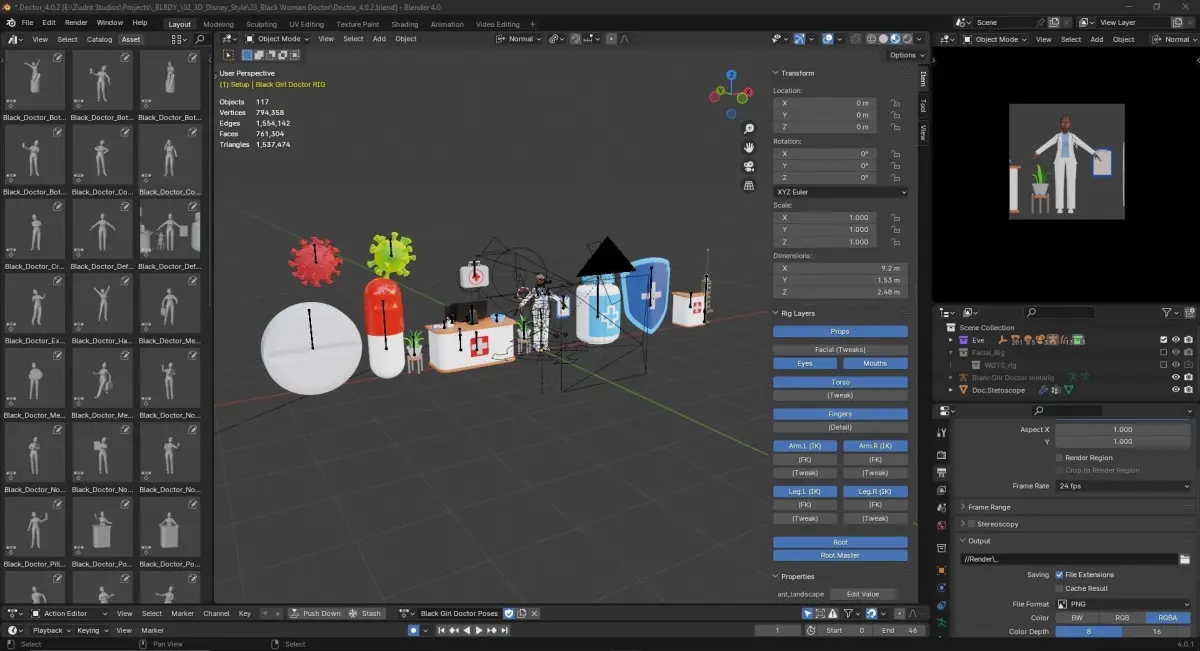
Task: Click the play animation button in timeline
Action: 478,630
